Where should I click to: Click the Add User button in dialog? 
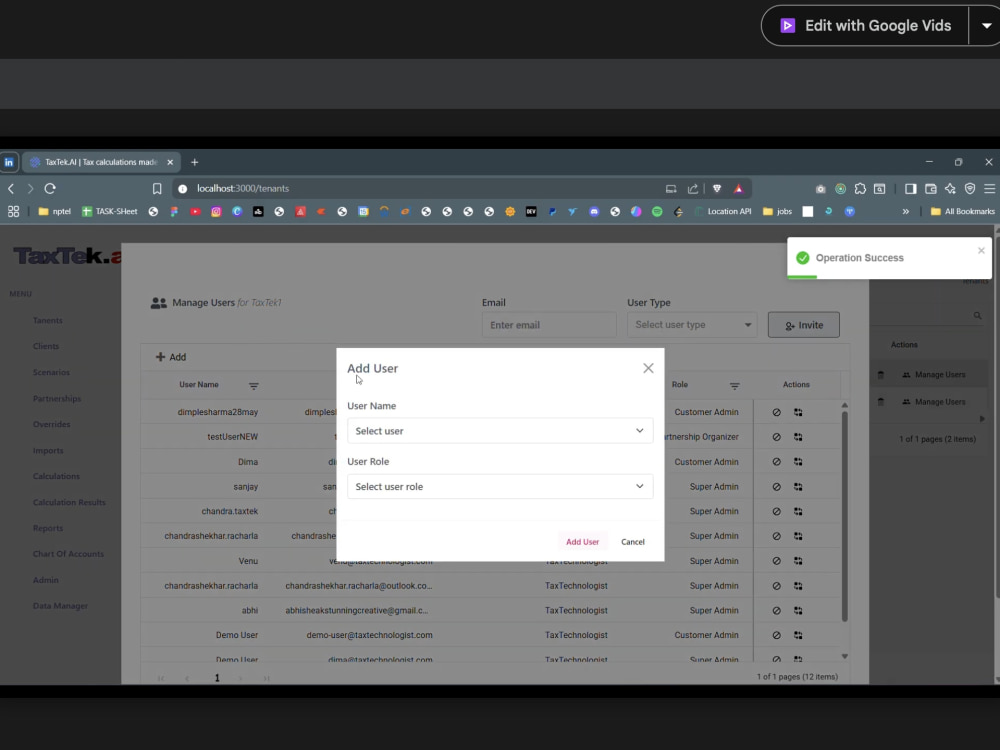point(582,541)
